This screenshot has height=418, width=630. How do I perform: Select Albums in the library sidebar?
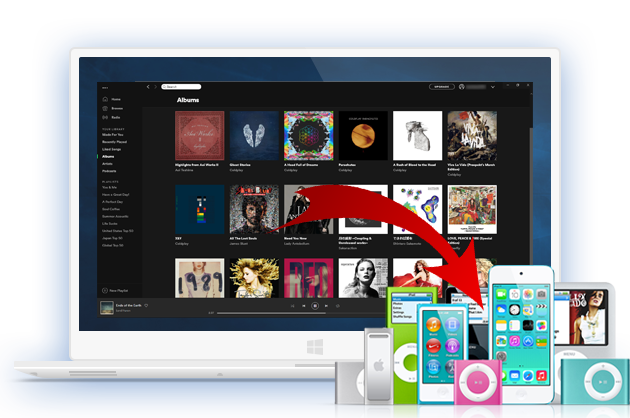point(108,156)
